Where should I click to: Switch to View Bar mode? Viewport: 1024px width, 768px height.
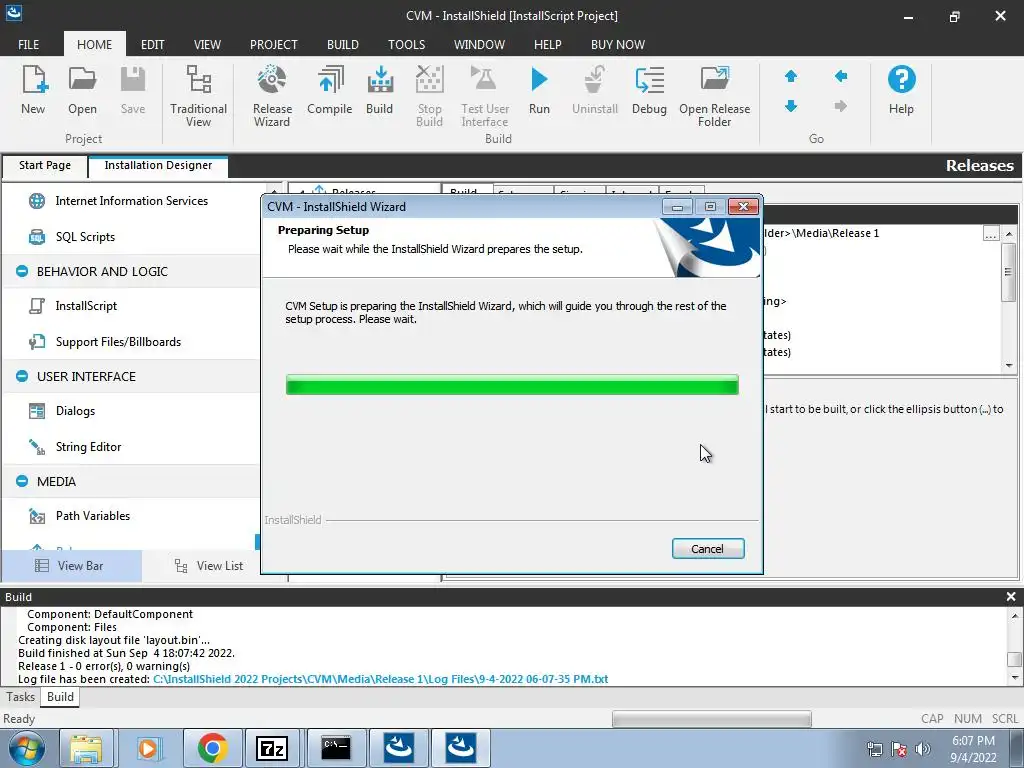tap(71, 566)
